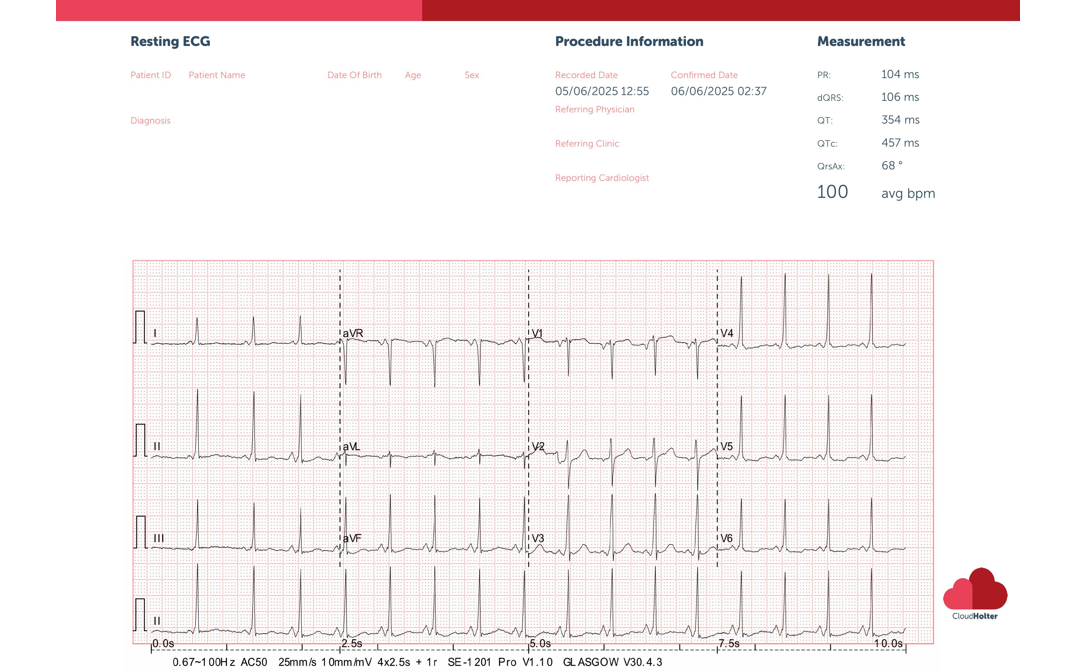Click the 0.0s time axis marker
Viewport: 1092px width, 672px height.
tap(164, 643)
